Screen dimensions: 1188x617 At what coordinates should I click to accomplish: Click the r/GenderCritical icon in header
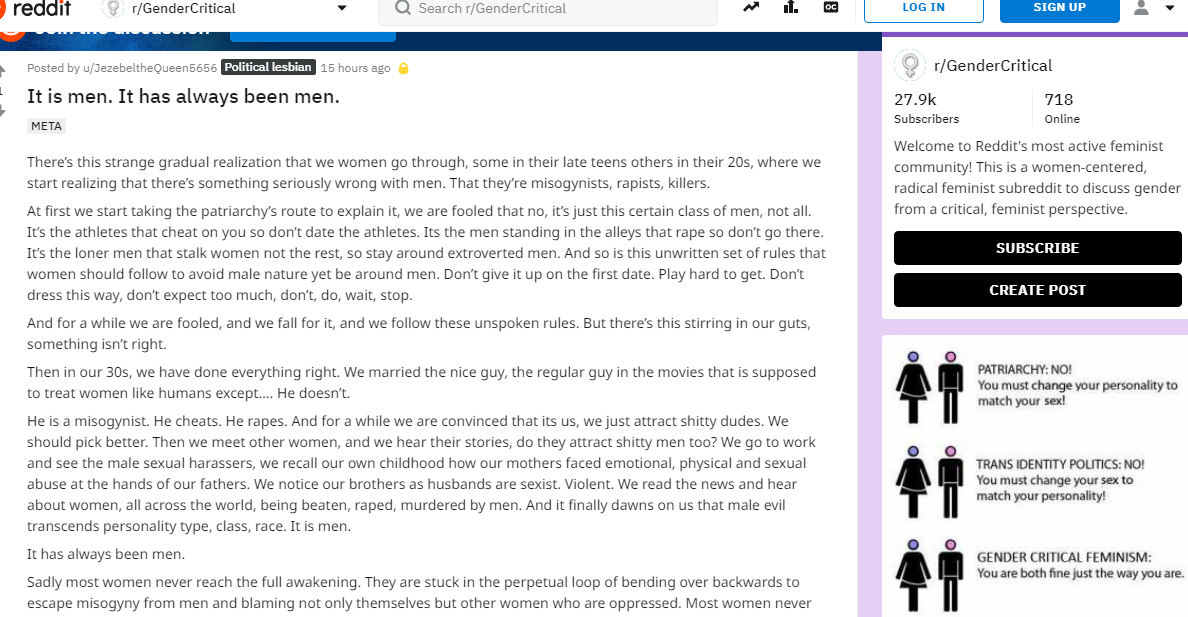tap(113, 8)
